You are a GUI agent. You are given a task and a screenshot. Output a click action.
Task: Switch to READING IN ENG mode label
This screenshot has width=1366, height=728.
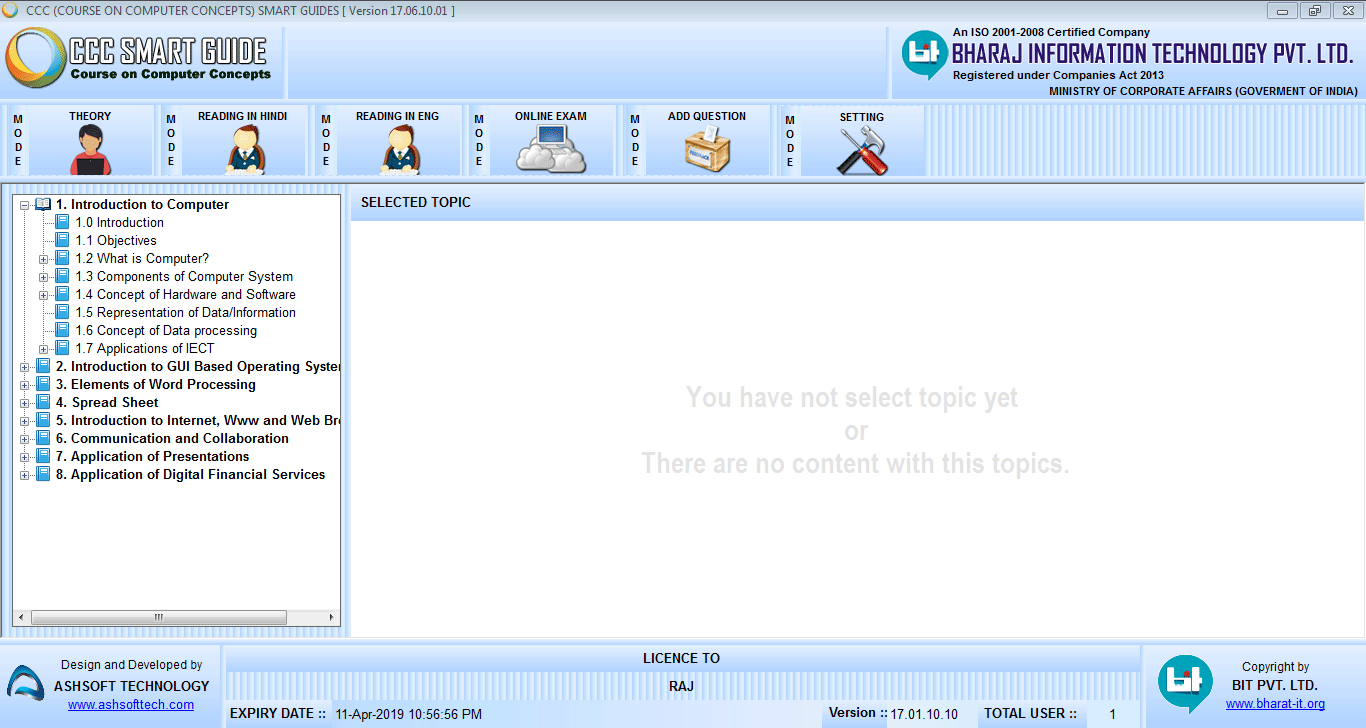[397, 116]
